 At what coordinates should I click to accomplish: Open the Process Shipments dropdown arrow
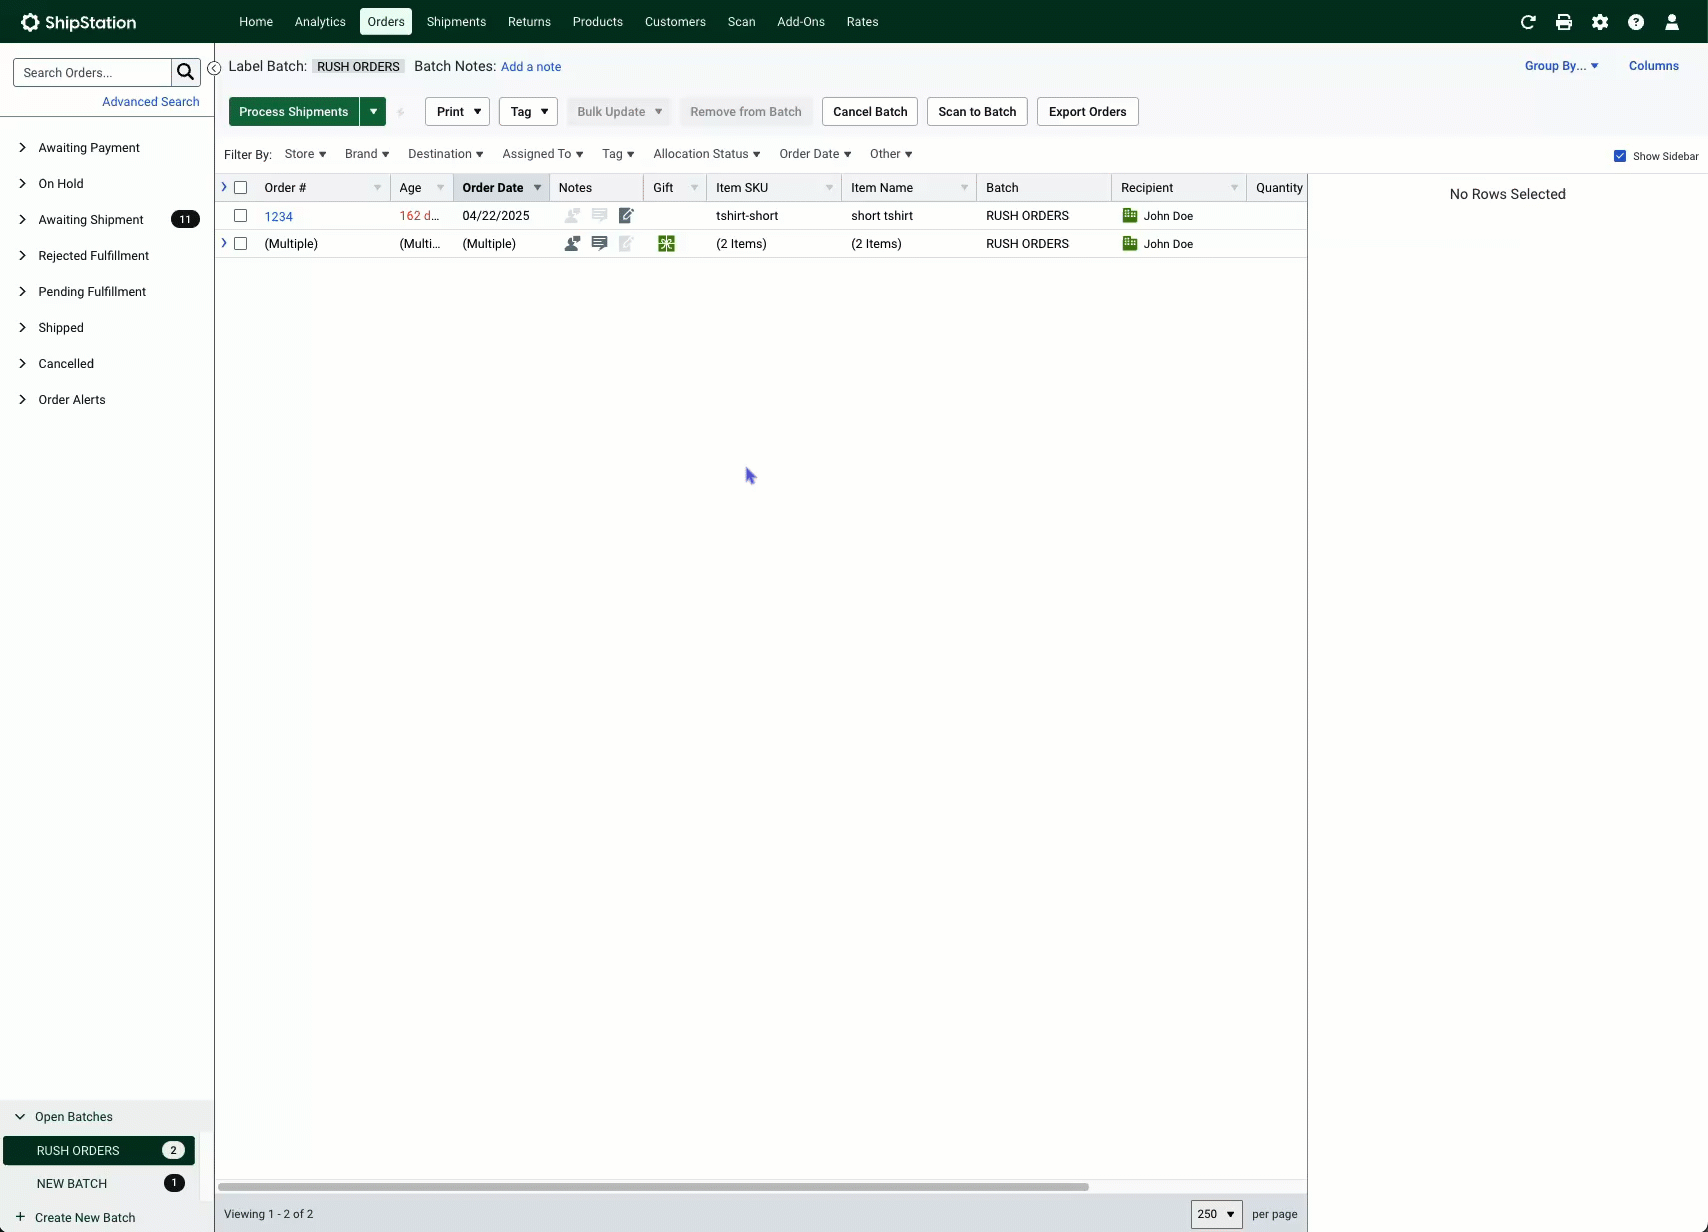point(373,111)
